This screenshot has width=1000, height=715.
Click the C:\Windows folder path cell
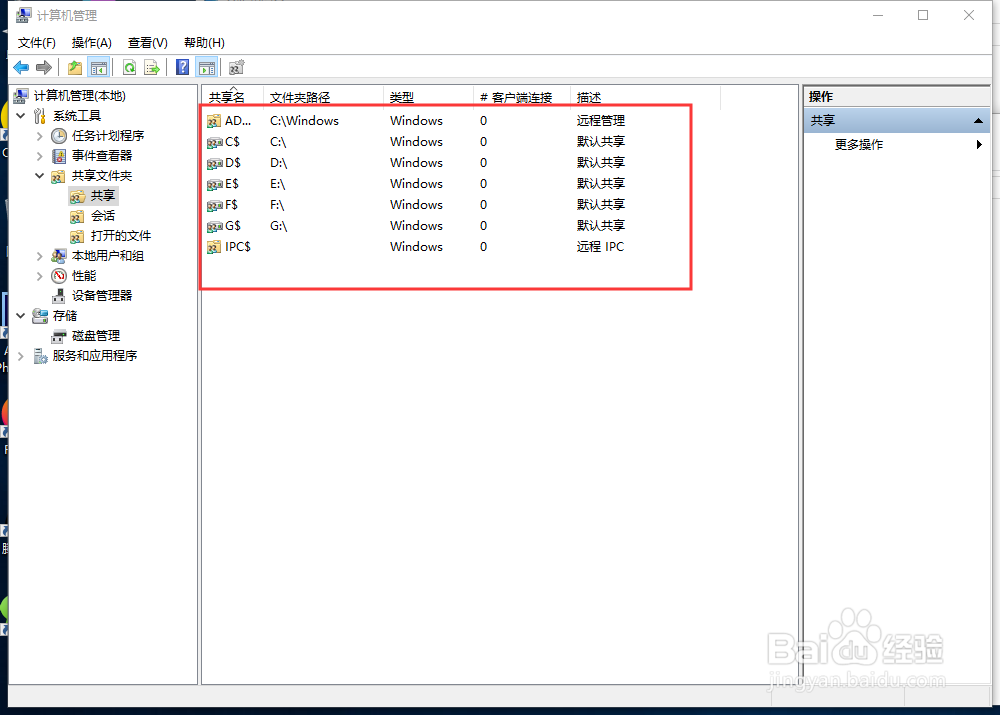pyautogui.click(x=304, y=121)
